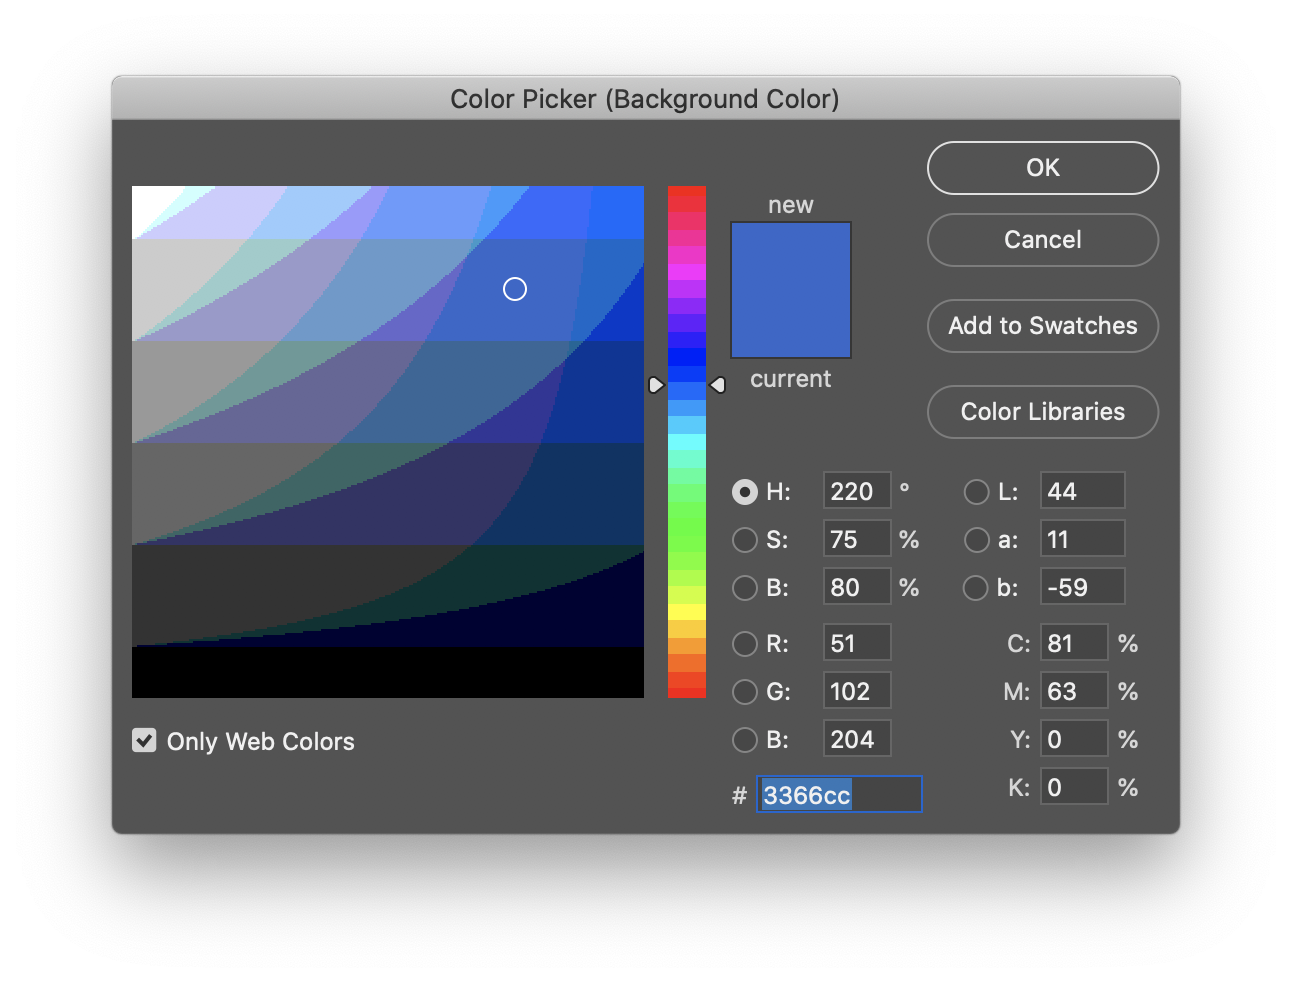Click the K (black) percentage field

1073,788
